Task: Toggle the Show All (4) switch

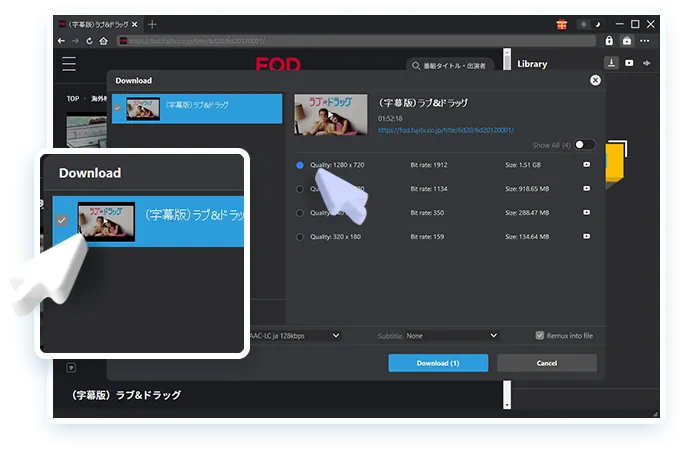Action: click(584, 144)
